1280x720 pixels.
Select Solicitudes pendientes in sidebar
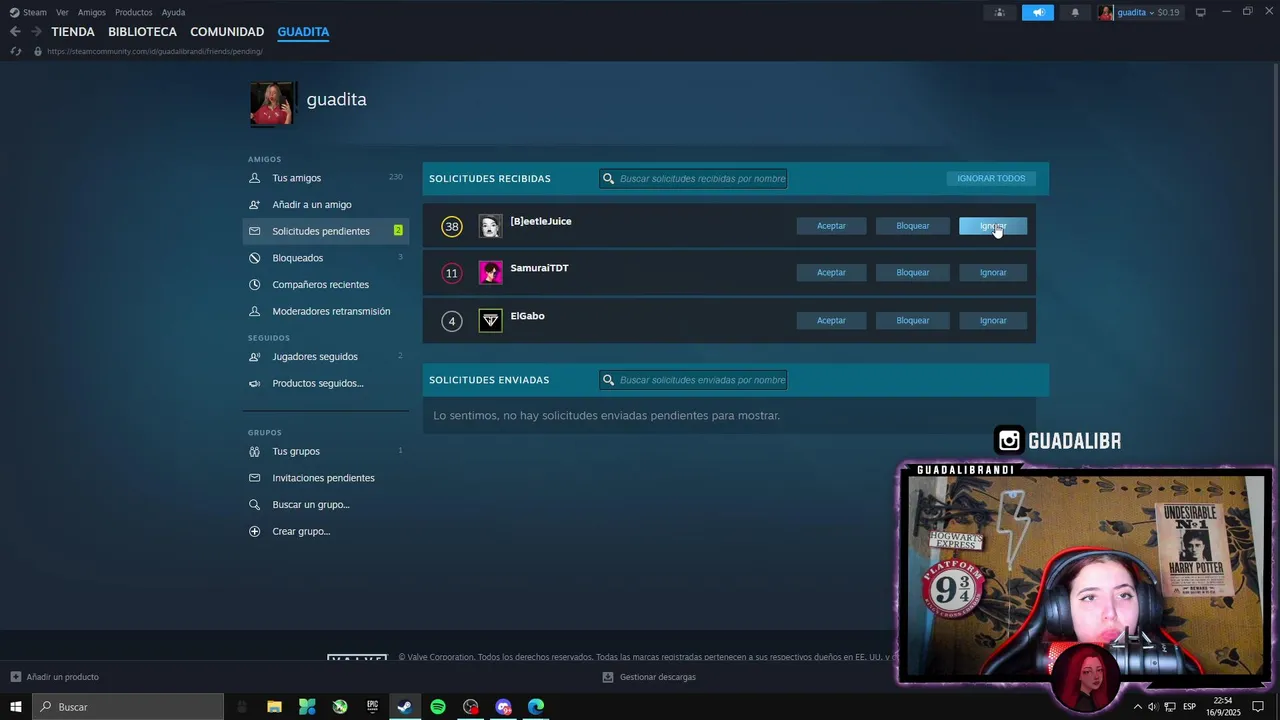[x=325, y=231]
